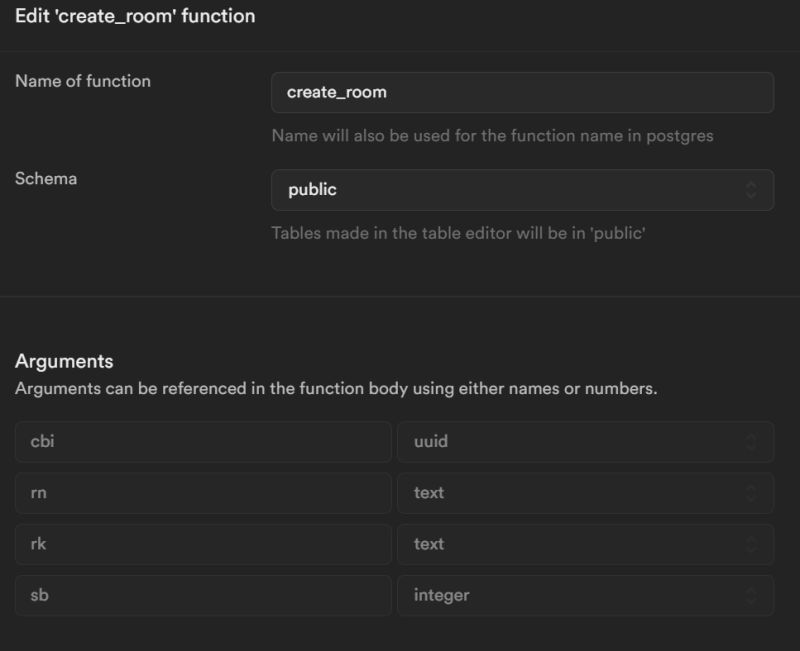This screenshot has height=651, width=800.
Task: Open the Schema dropdown showing 'public'
Action: point(520,189)
